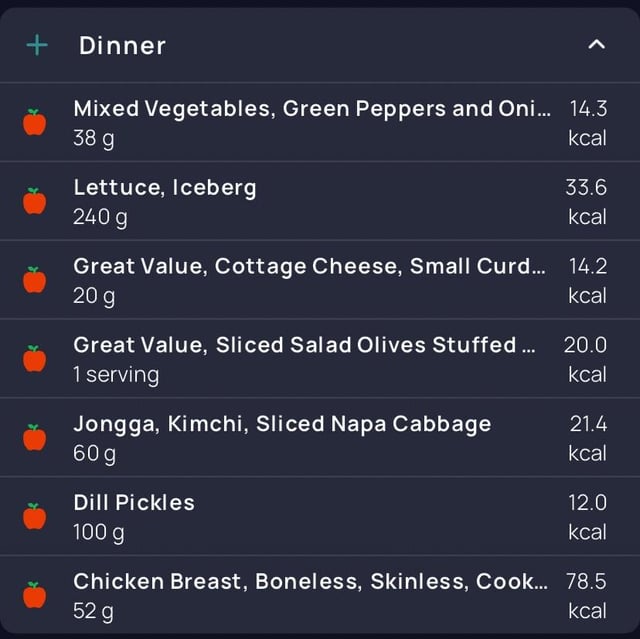This screenshot has width=640, height=639.
Task: Click the apple icon beside Lettuce, Iceberg
Action: click(x=34, y=201)
